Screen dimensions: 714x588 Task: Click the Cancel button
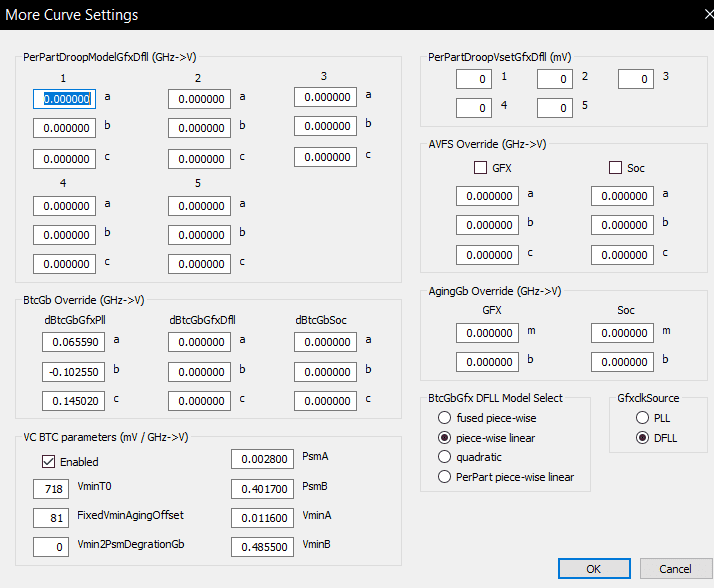675,568
